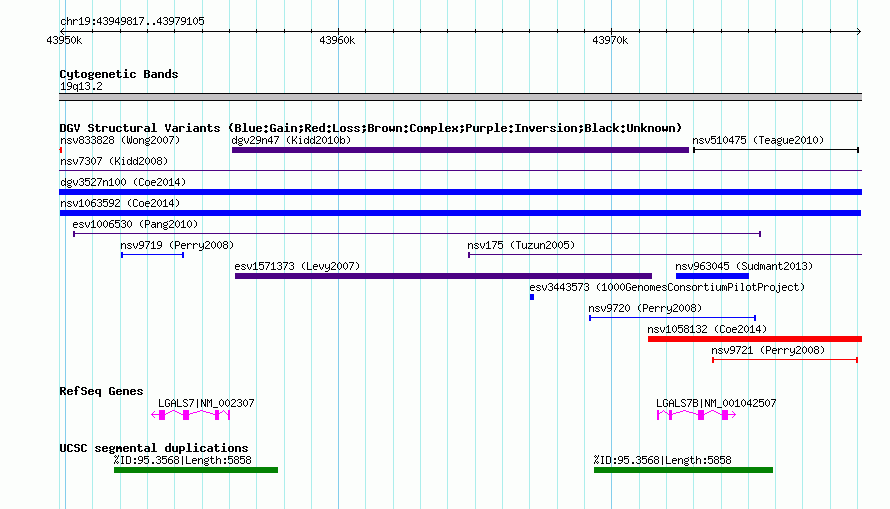
Task: Click the ruler's right arrowhead
Action: [859, 31]
